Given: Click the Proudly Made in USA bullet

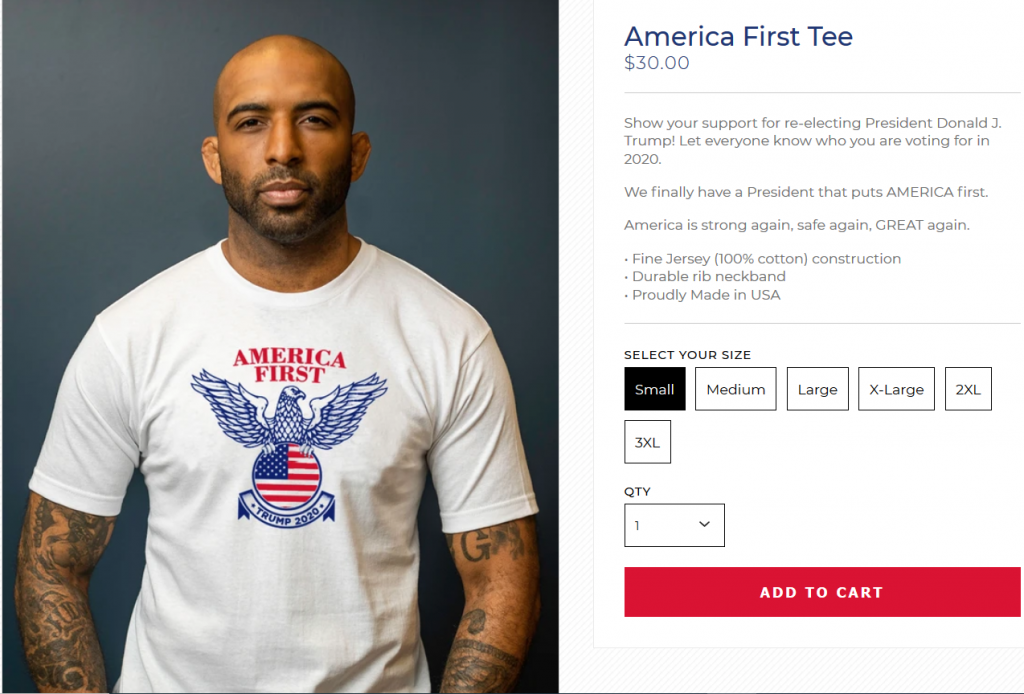Looking at the screenshot, I should coord(703,295).
